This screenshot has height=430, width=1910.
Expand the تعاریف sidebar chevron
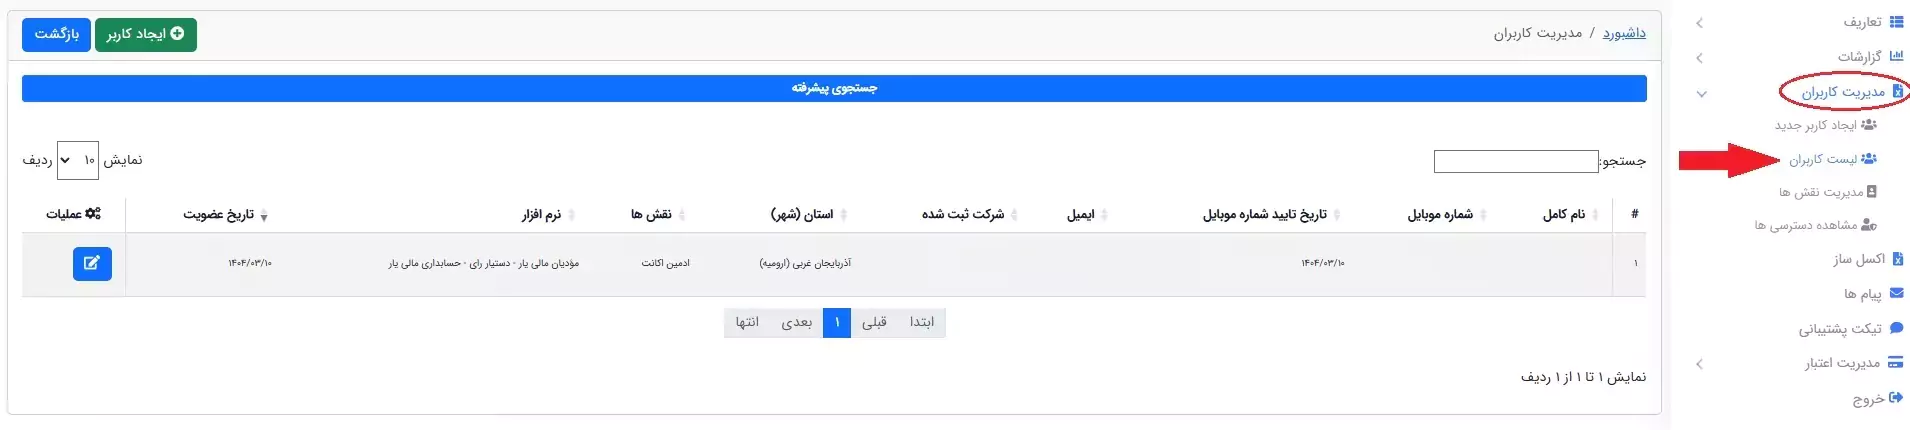(1700, 23)
